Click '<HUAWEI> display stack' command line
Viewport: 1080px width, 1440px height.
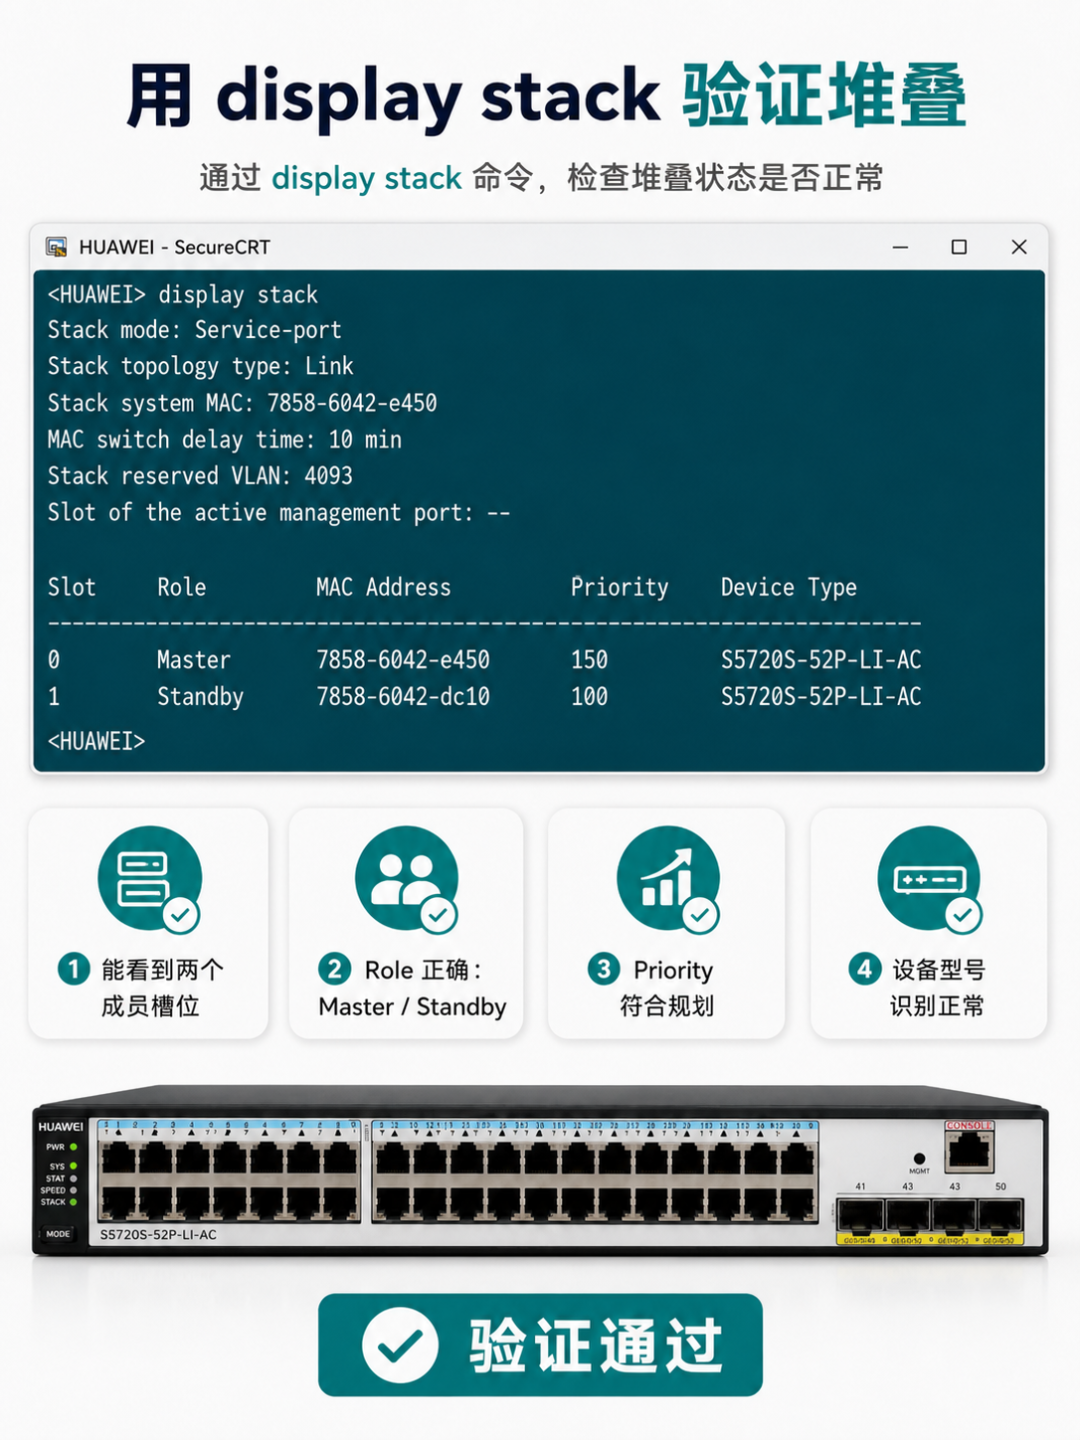tap(183, 295)
